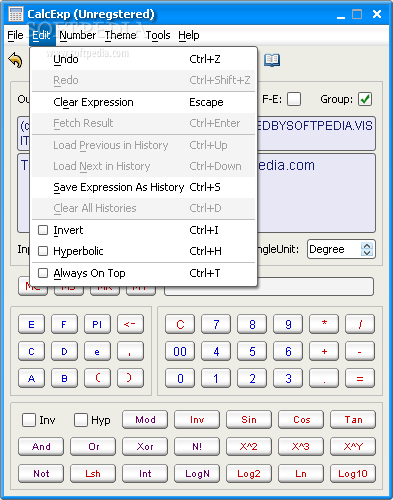Click the Sin button
393x500 pixels.
249,420
